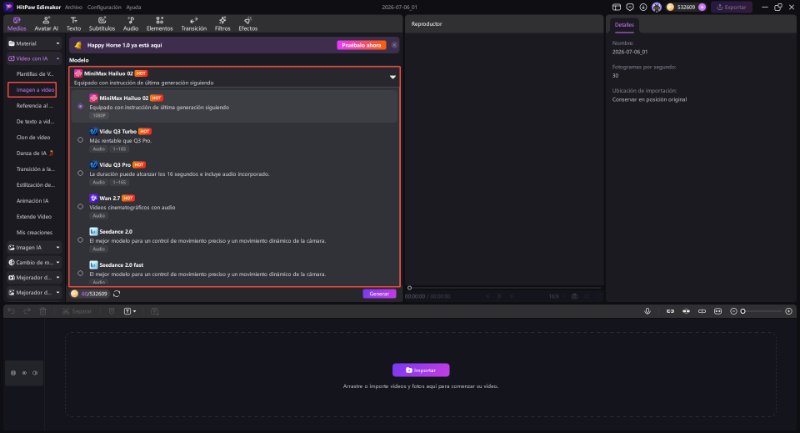The width and height of the screenshot is (800, 433).
Task: Click the Importar button
Action: point(421,370)
